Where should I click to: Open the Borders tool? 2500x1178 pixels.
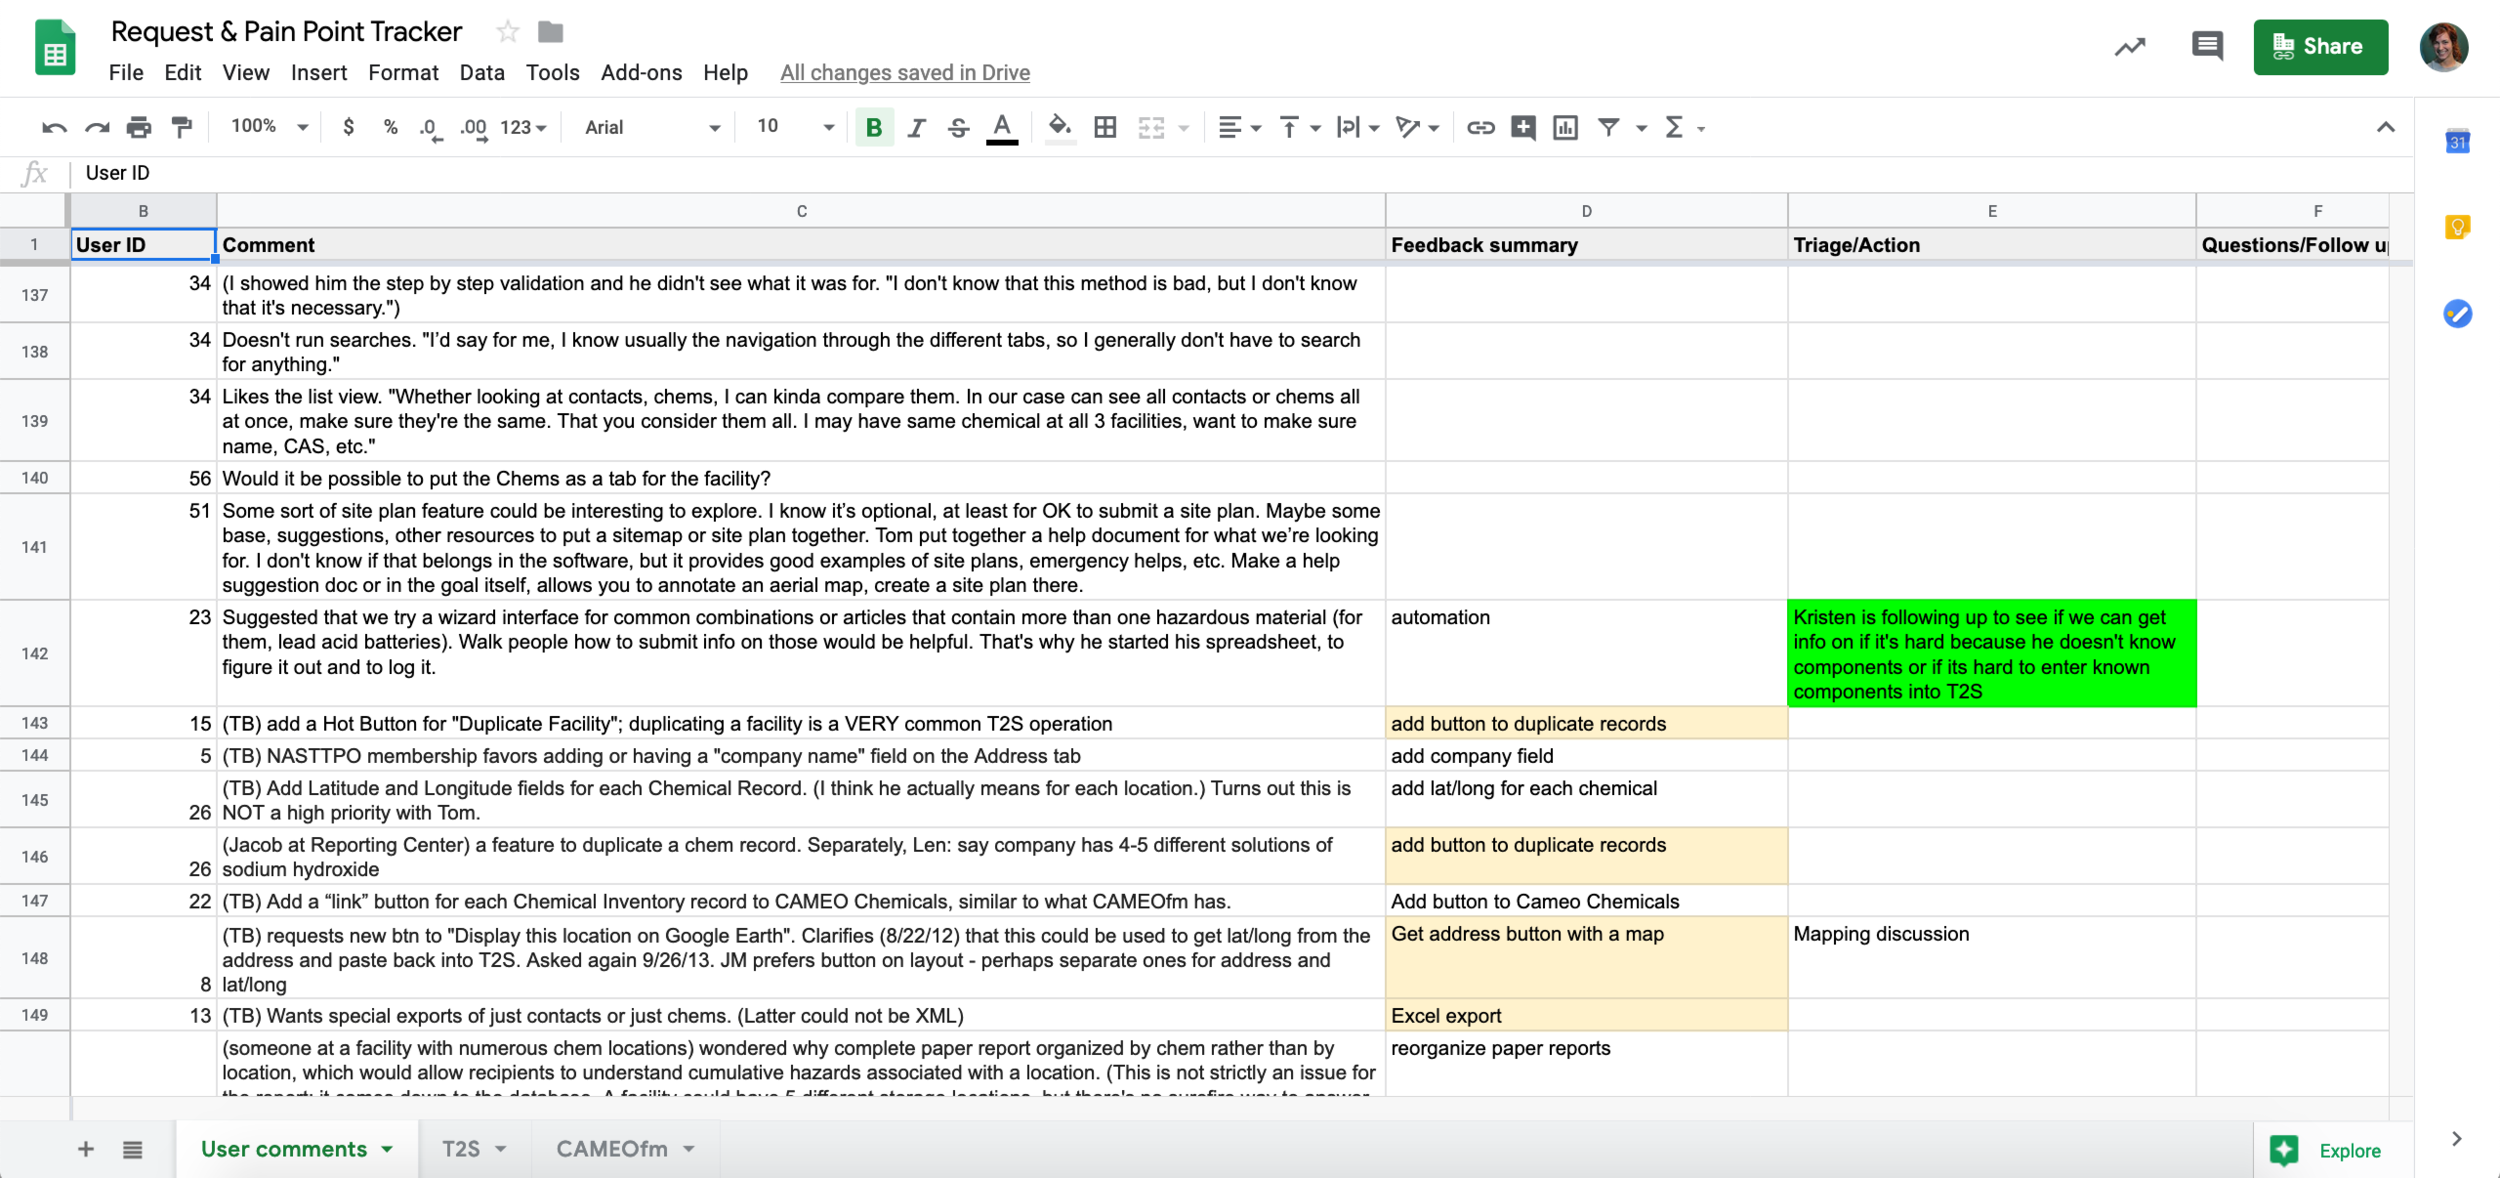point(1105,128)
